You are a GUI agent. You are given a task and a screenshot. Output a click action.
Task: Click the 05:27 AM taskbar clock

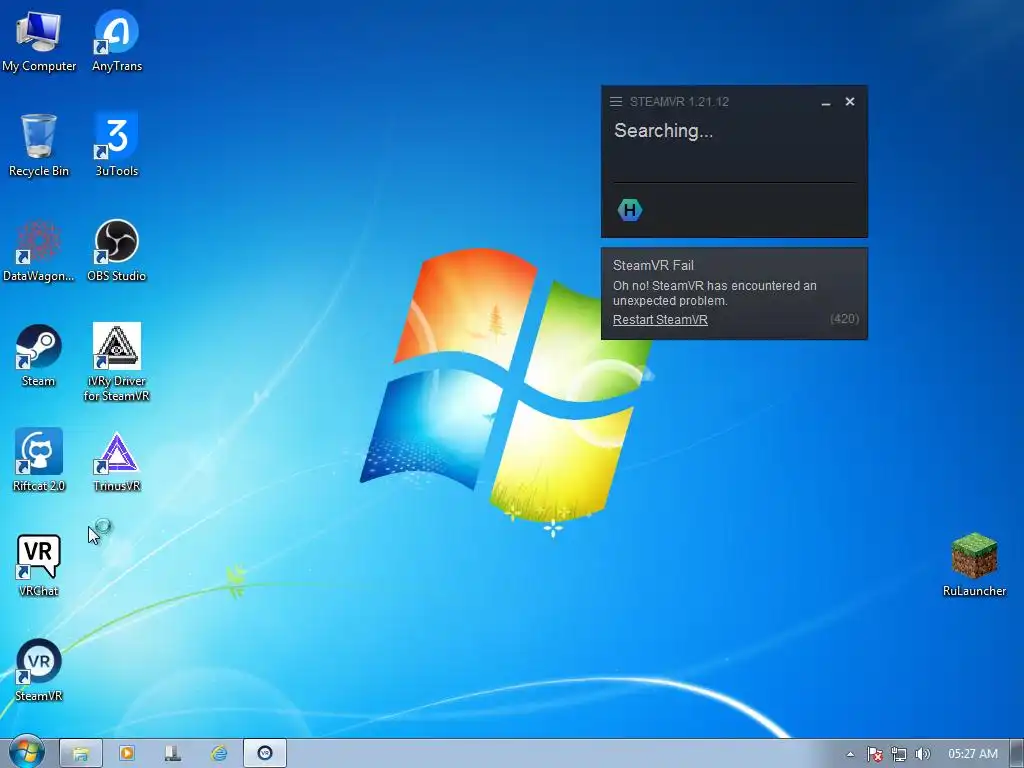click(x=972, y=754)
